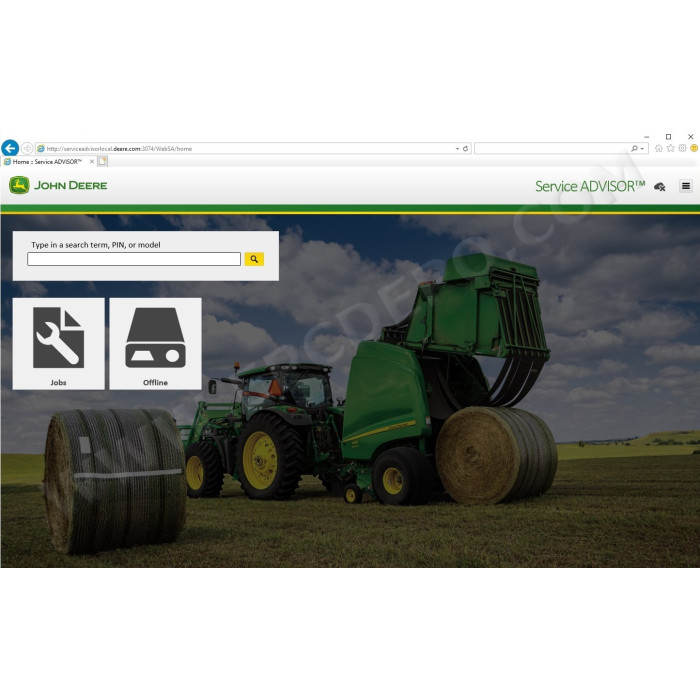This screenshot has height=700, width=700.
Task: Click the browser forward arrow button
Action: coord(27,148)
